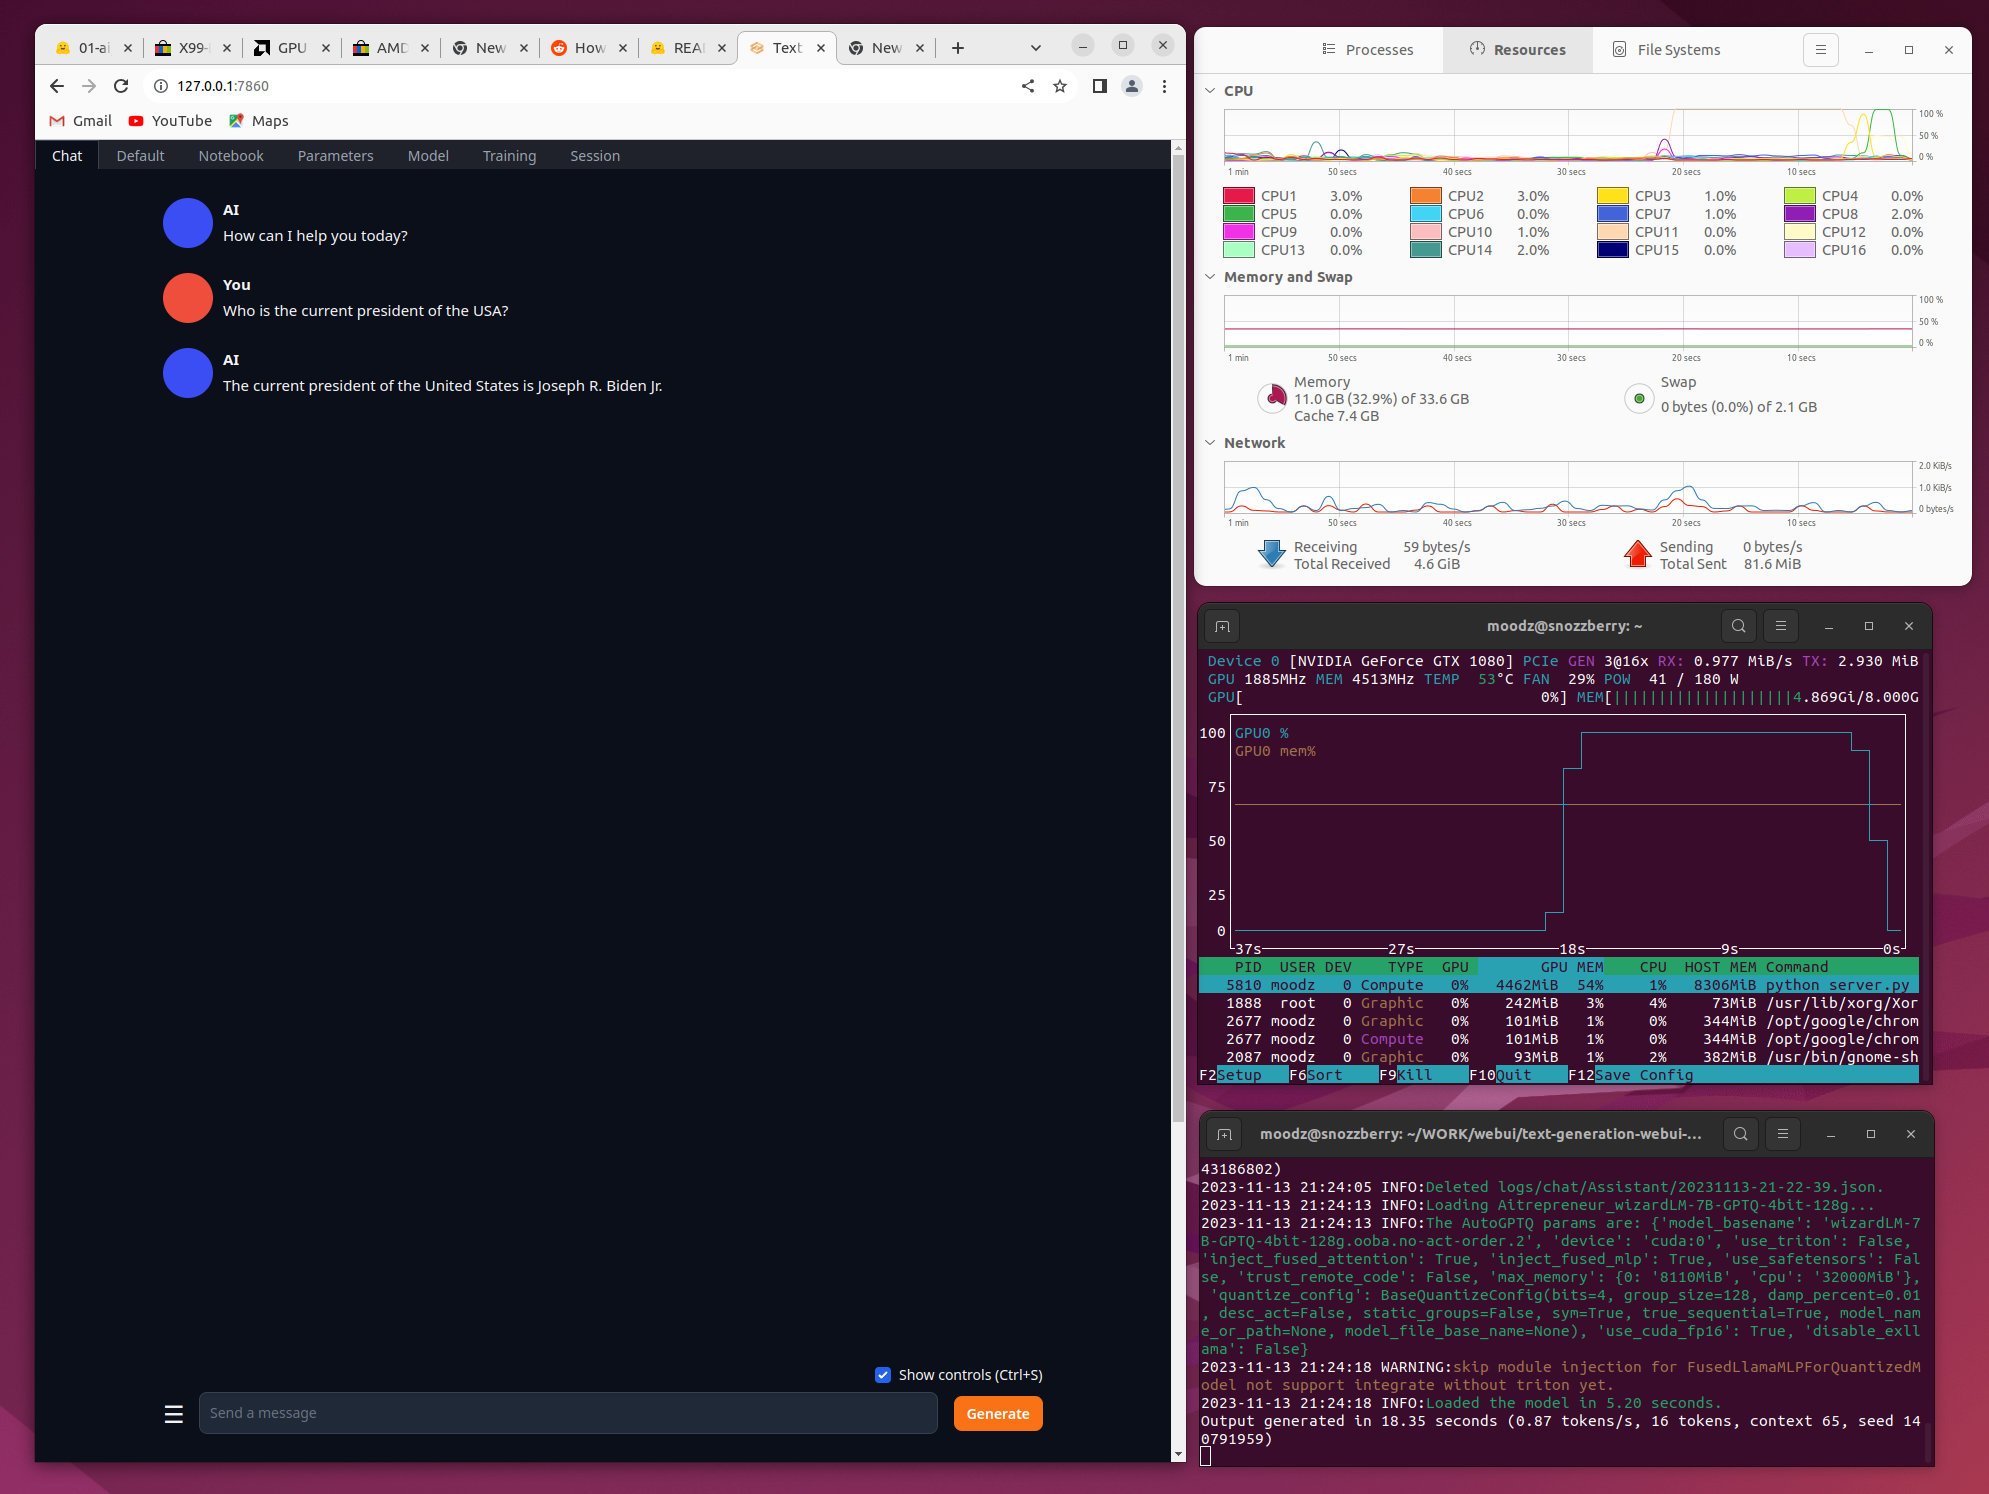Screen dimensions: 1989x1494
Task: Open text-generation-webui terminal hamburger menu
Action: click(x=1782, y=1134)
